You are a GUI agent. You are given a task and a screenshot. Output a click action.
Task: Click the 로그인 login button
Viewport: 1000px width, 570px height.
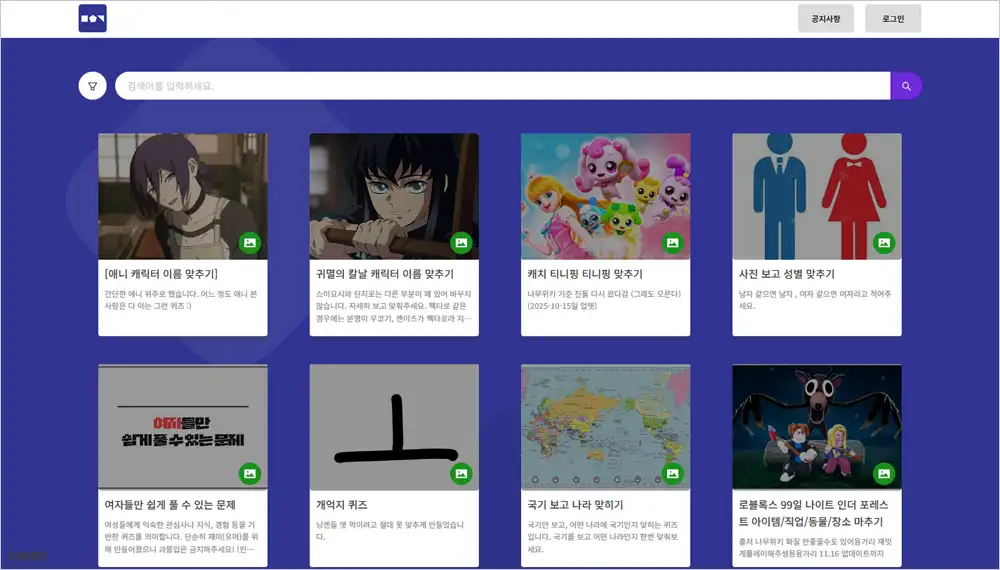tap(893, 19)
